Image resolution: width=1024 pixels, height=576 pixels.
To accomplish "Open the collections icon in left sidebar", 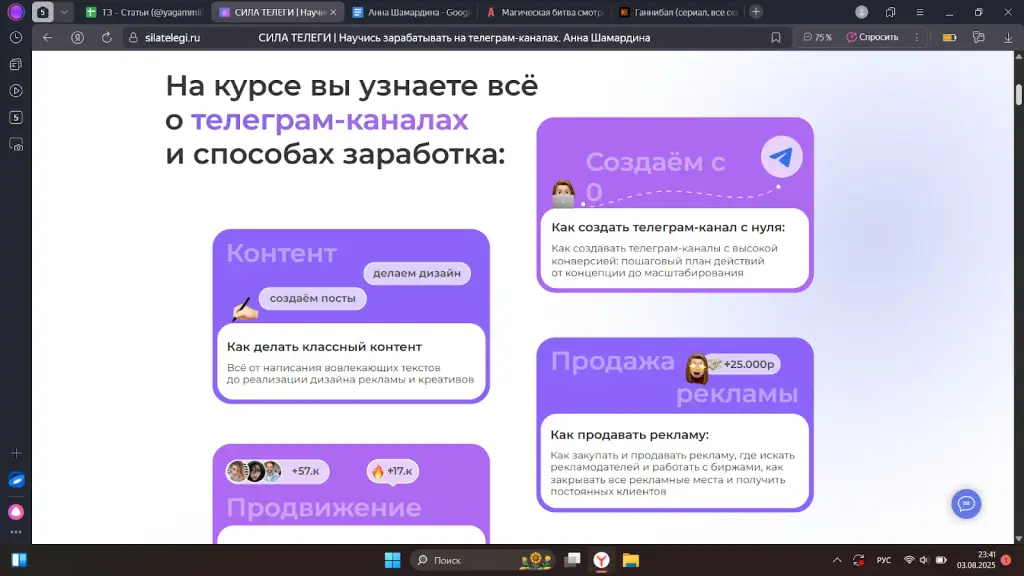I will pyautogui.click(x=16, y=64).
